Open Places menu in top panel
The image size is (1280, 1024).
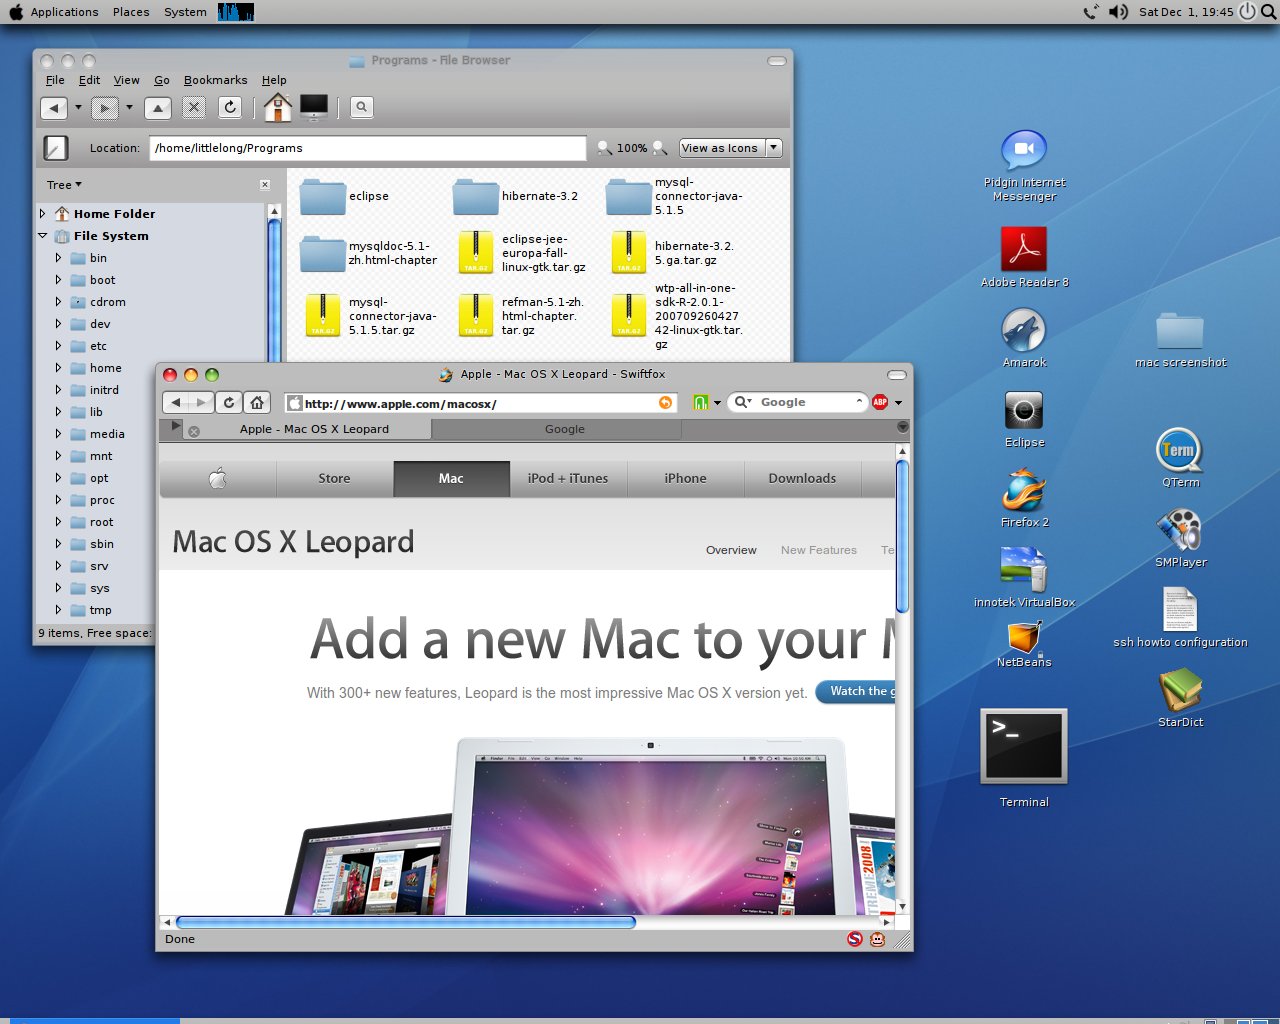[x=131, y=12]
